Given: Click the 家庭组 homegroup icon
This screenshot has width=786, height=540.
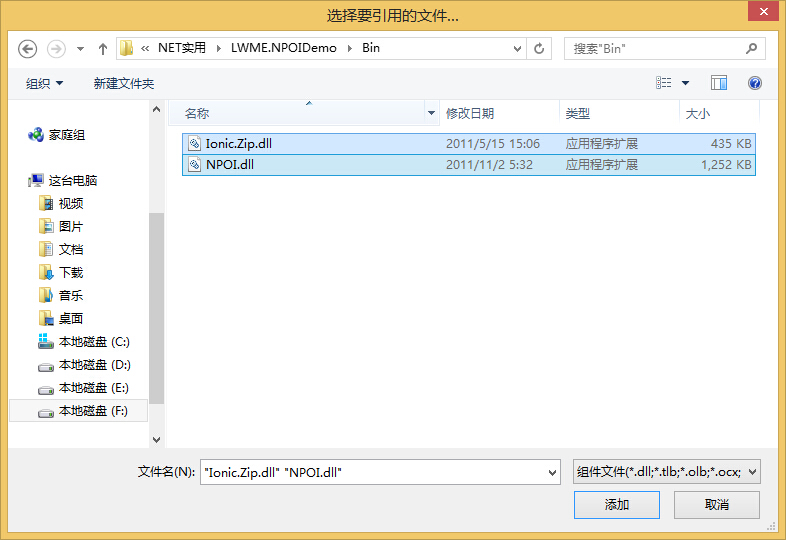Looking at the screenshot, I should [x=36, y=135].
